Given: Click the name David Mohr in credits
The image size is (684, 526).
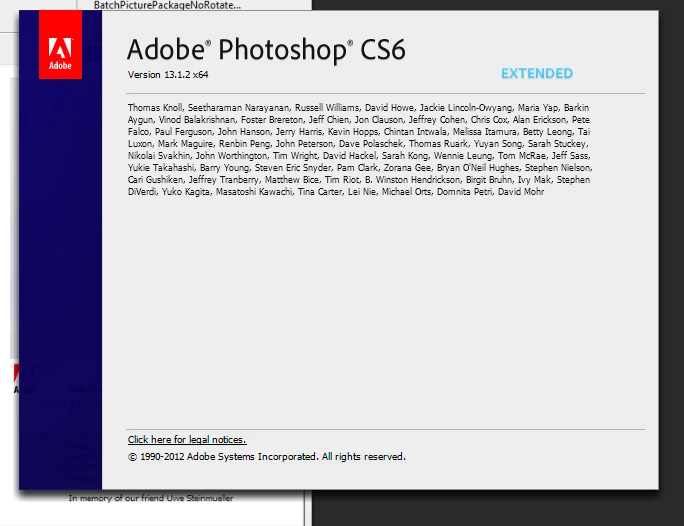Looking at the screenshot, I should point(521,192).
